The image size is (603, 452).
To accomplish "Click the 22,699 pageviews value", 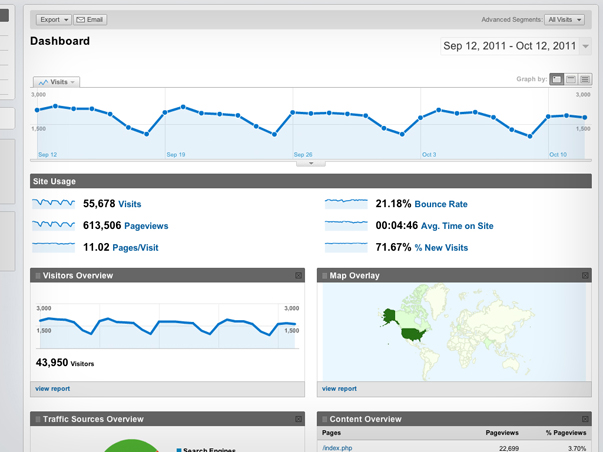I will (509, 449).
